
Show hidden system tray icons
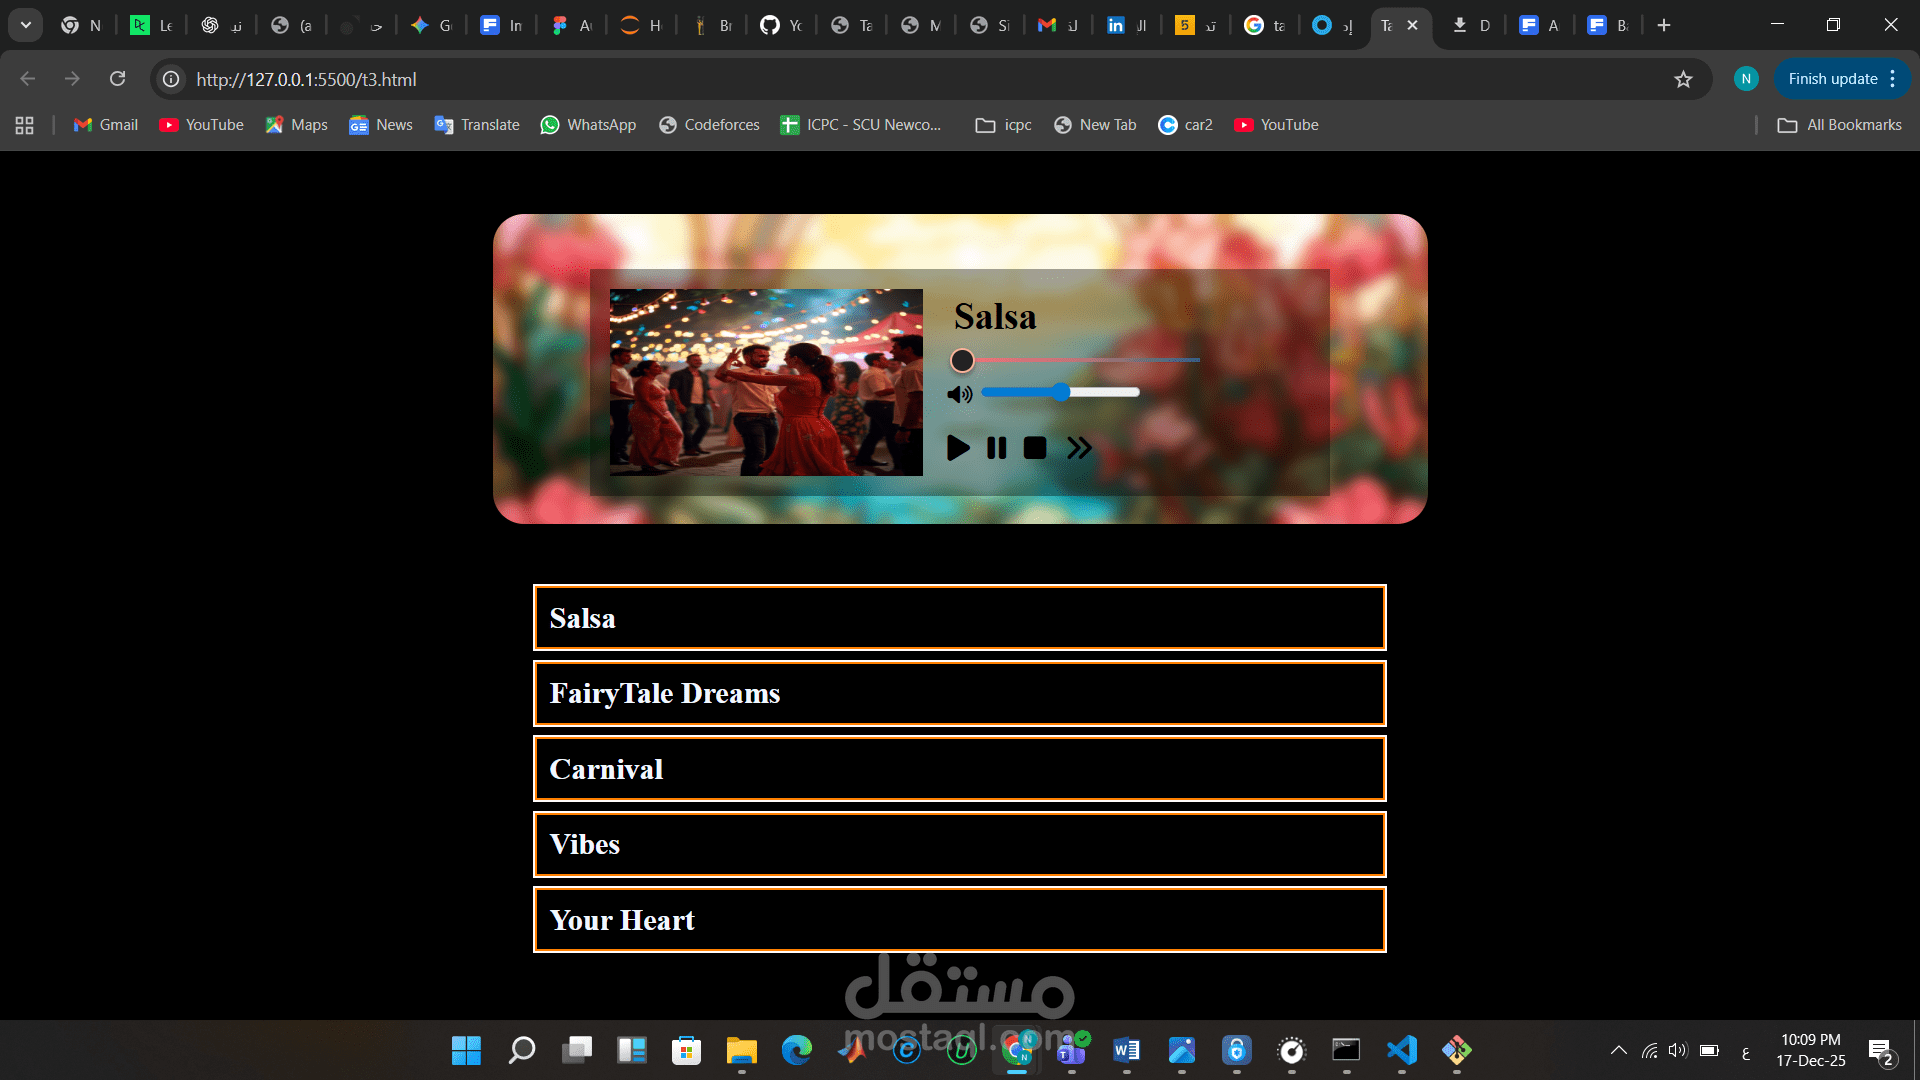tap(1618, 1050)
